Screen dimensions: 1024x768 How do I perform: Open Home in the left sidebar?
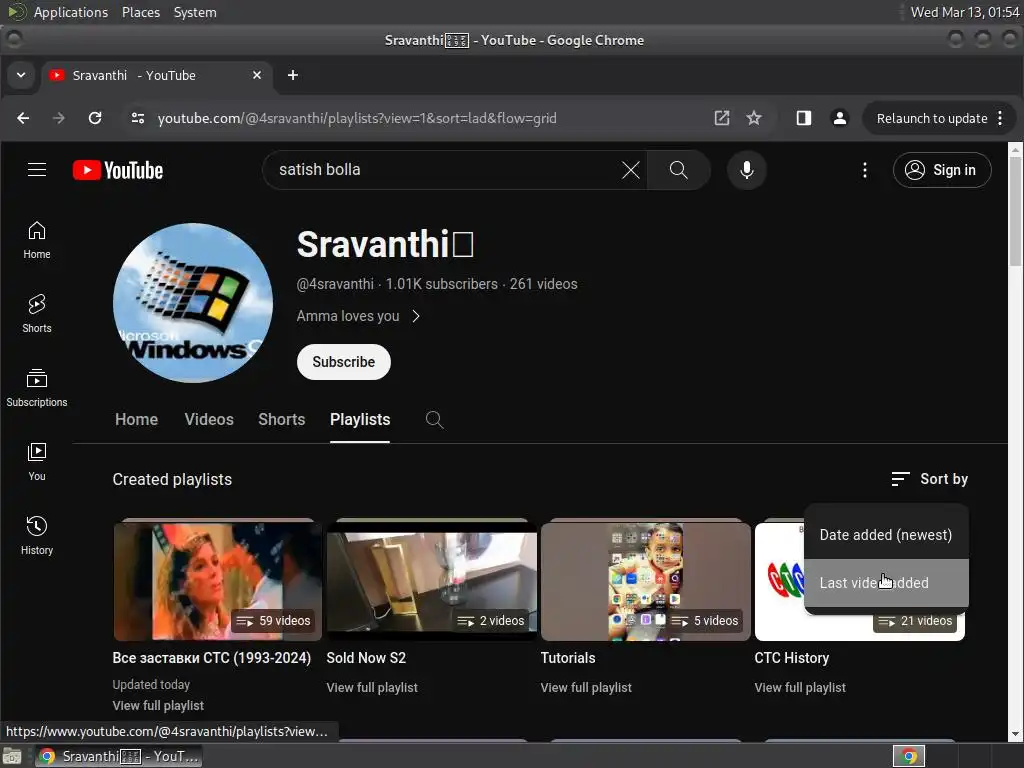(x=37, y=240)
